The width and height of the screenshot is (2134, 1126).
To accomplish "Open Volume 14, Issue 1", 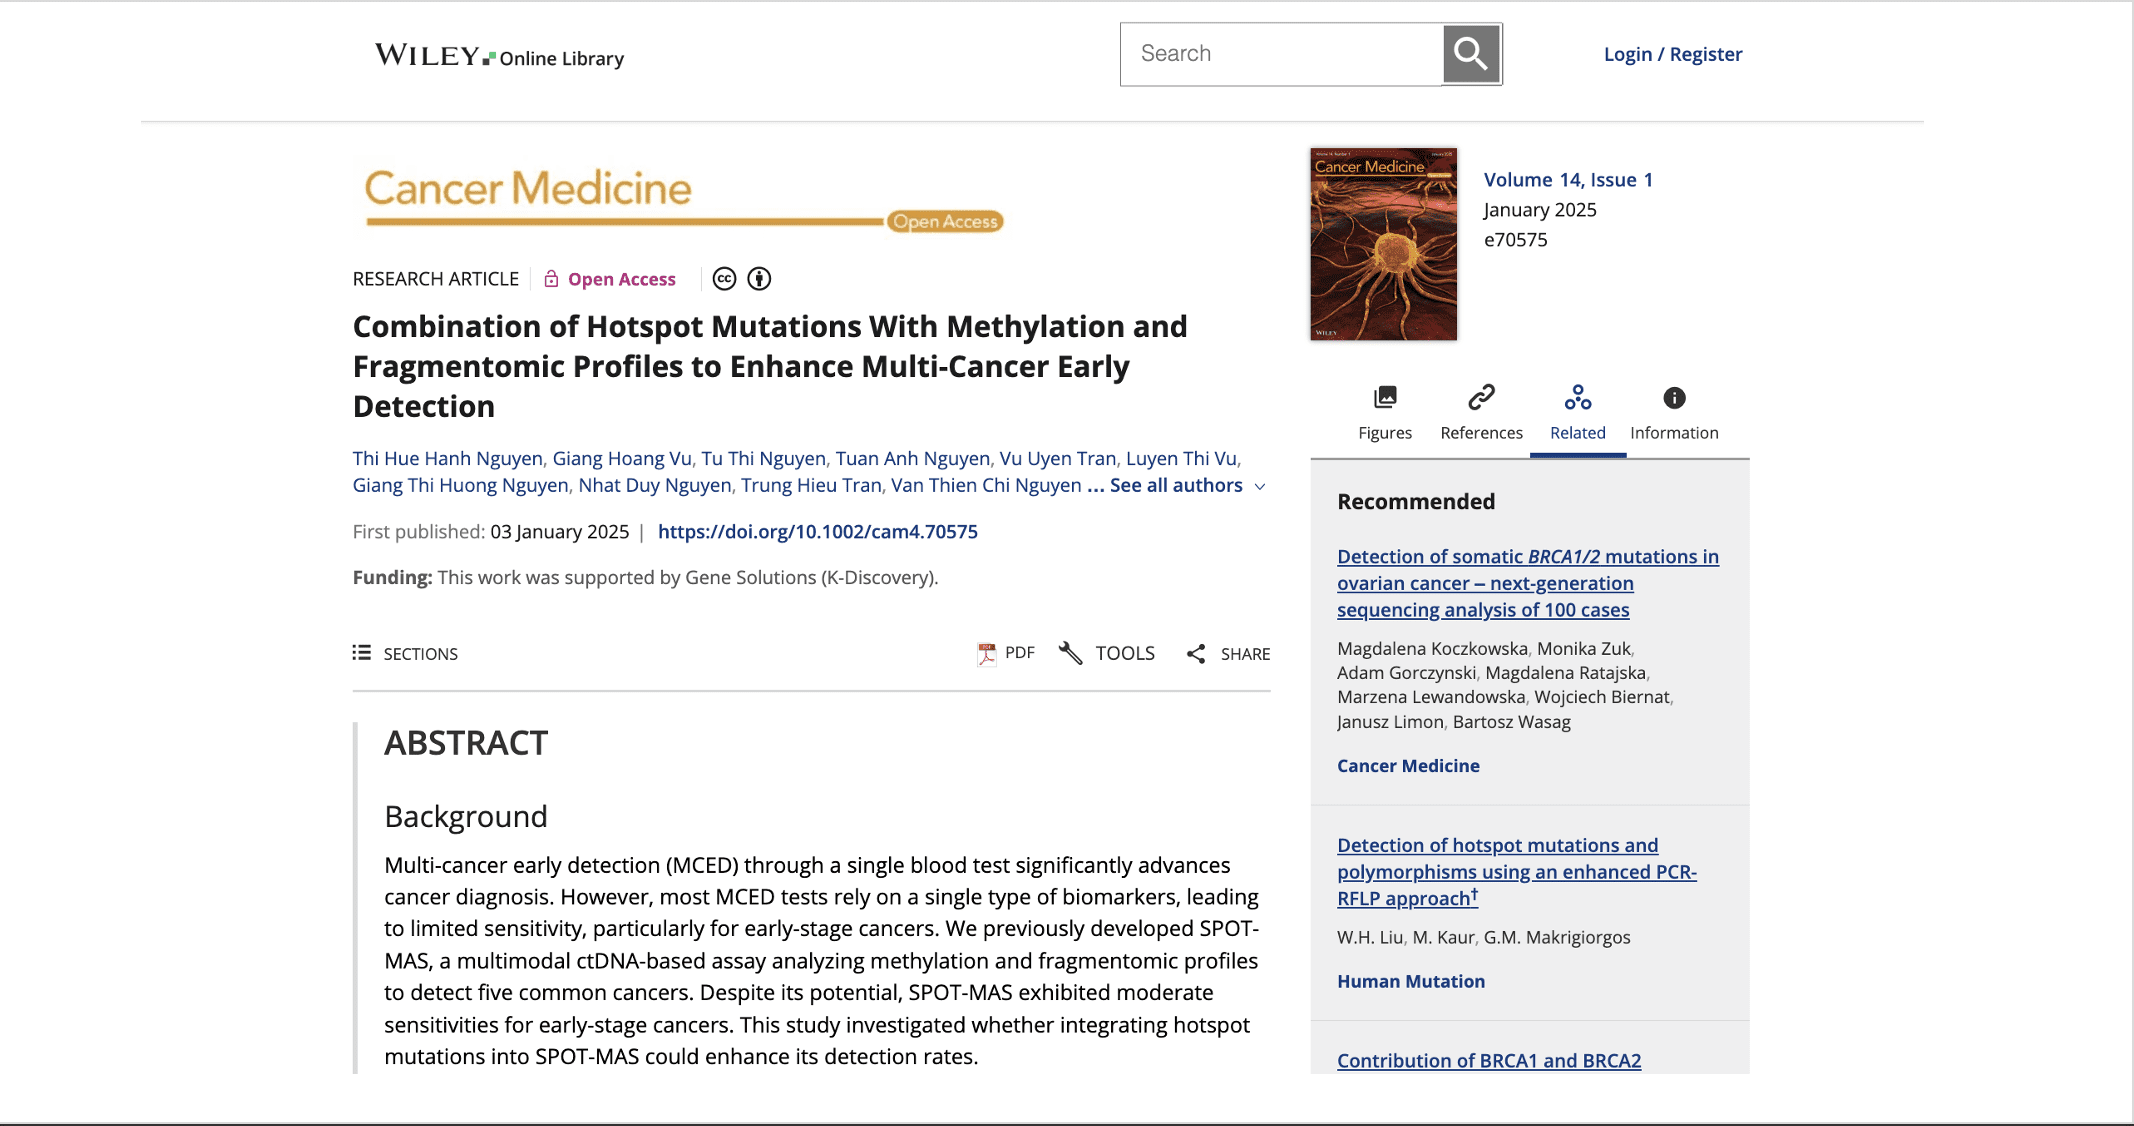I will (x=1568, y=179).
